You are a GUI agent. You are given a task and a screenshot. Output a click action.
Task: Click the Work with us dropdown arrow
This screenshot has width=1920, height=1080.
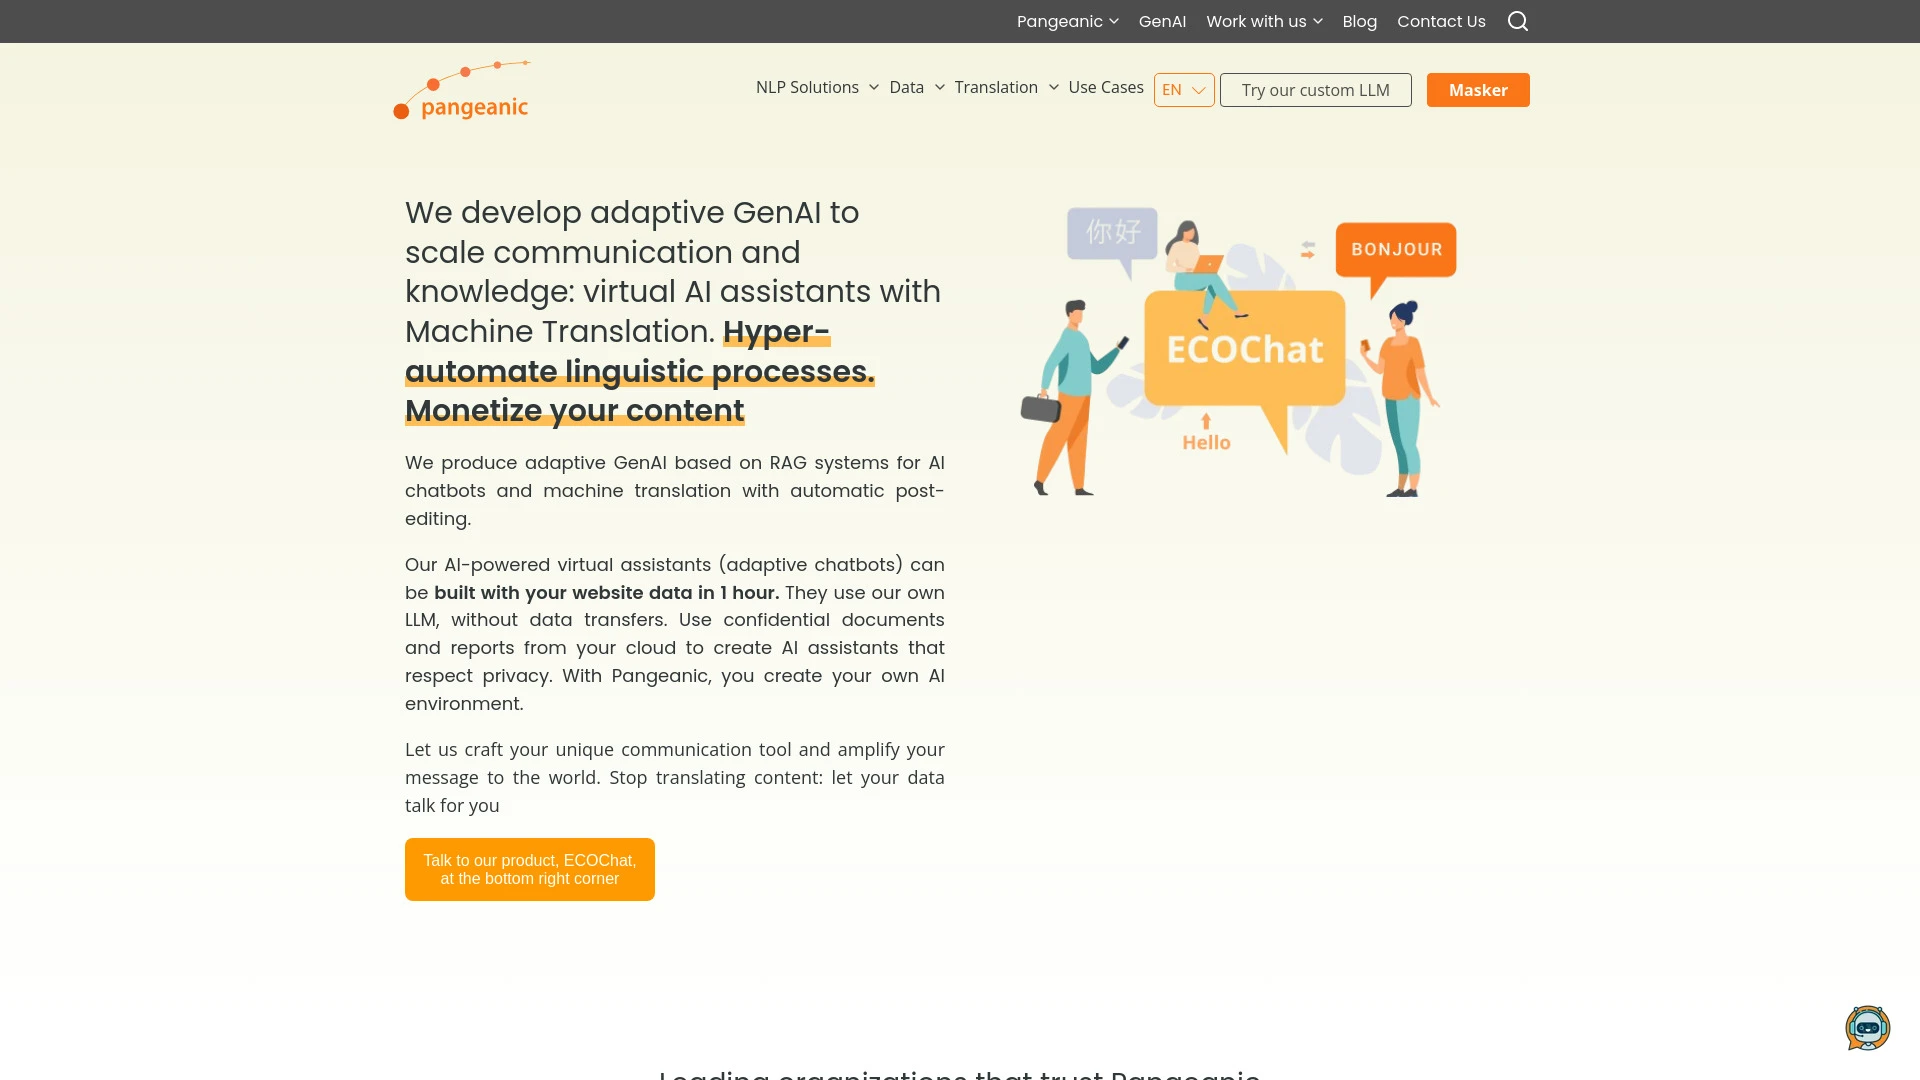(1319, 21)
